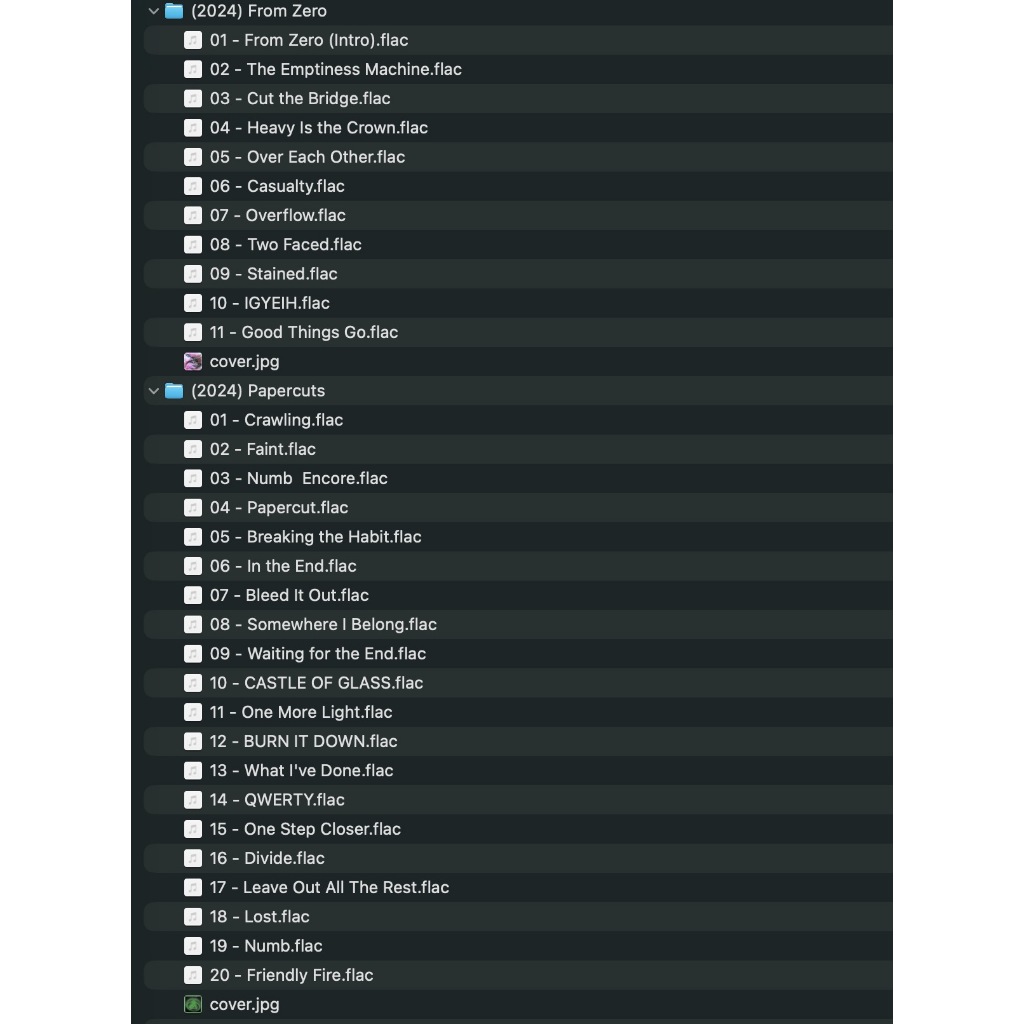This screenshot has height=1024, width=1024.
Task: Click audio file icon for Heavy Is the Crown
Action: (193, 128)
